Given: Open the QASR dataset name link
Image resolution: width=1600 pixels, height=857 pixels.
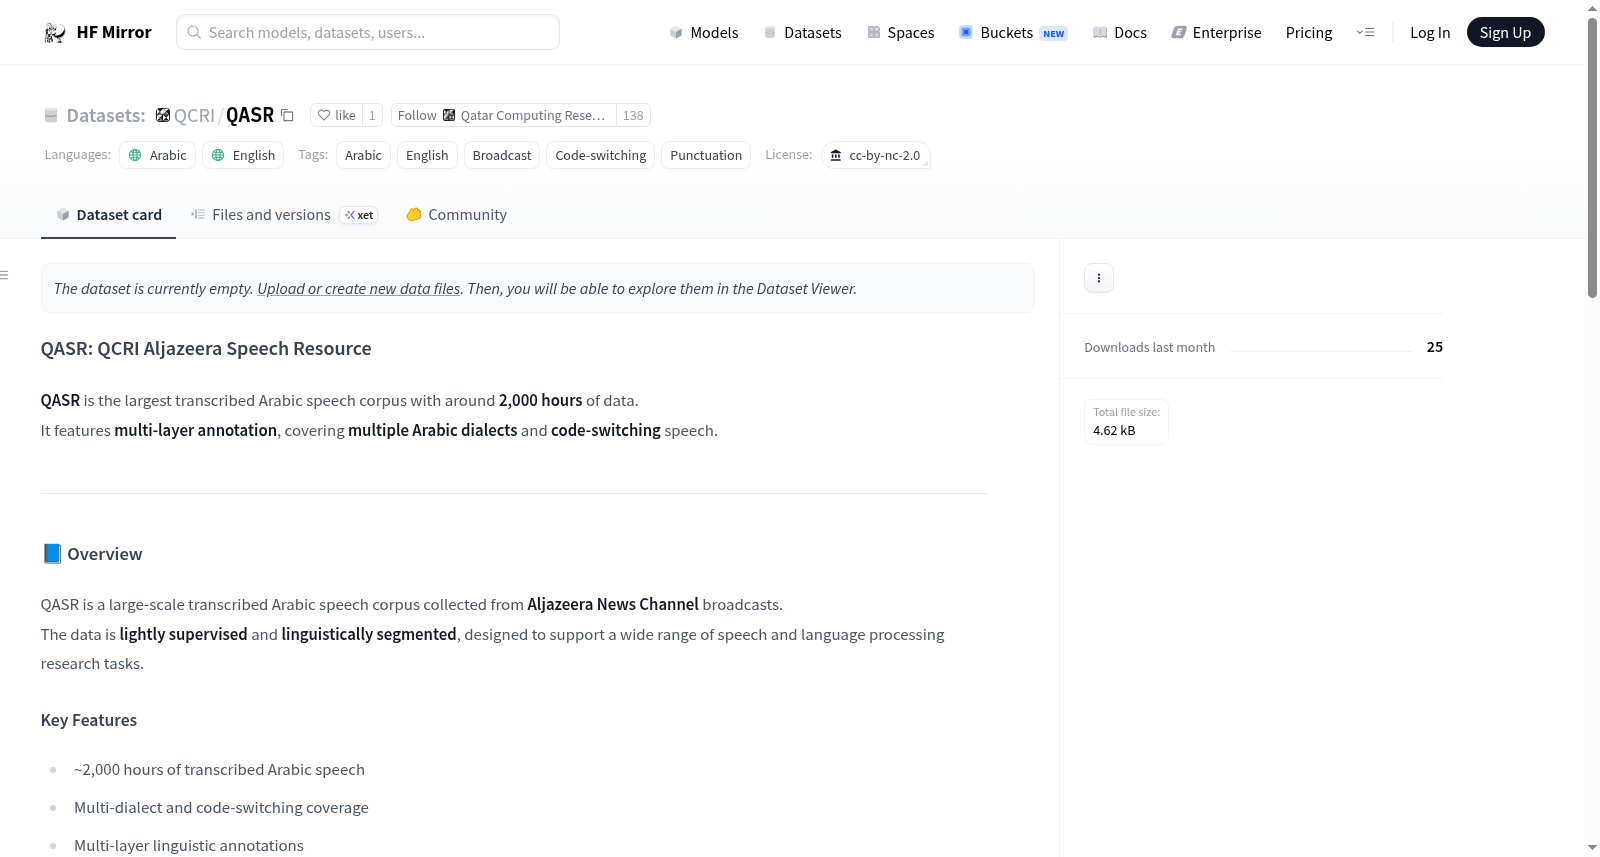Looking at the screenshot, I should coord(250,115).
